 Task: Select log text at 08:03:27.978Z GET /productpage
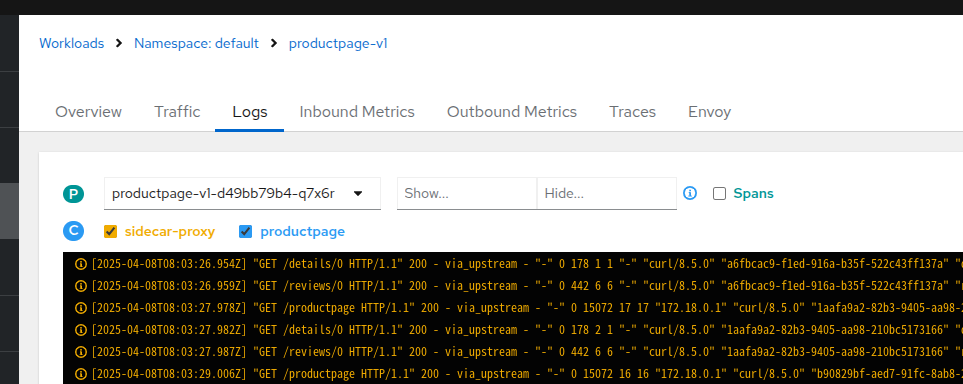click(x=527, y=308)
